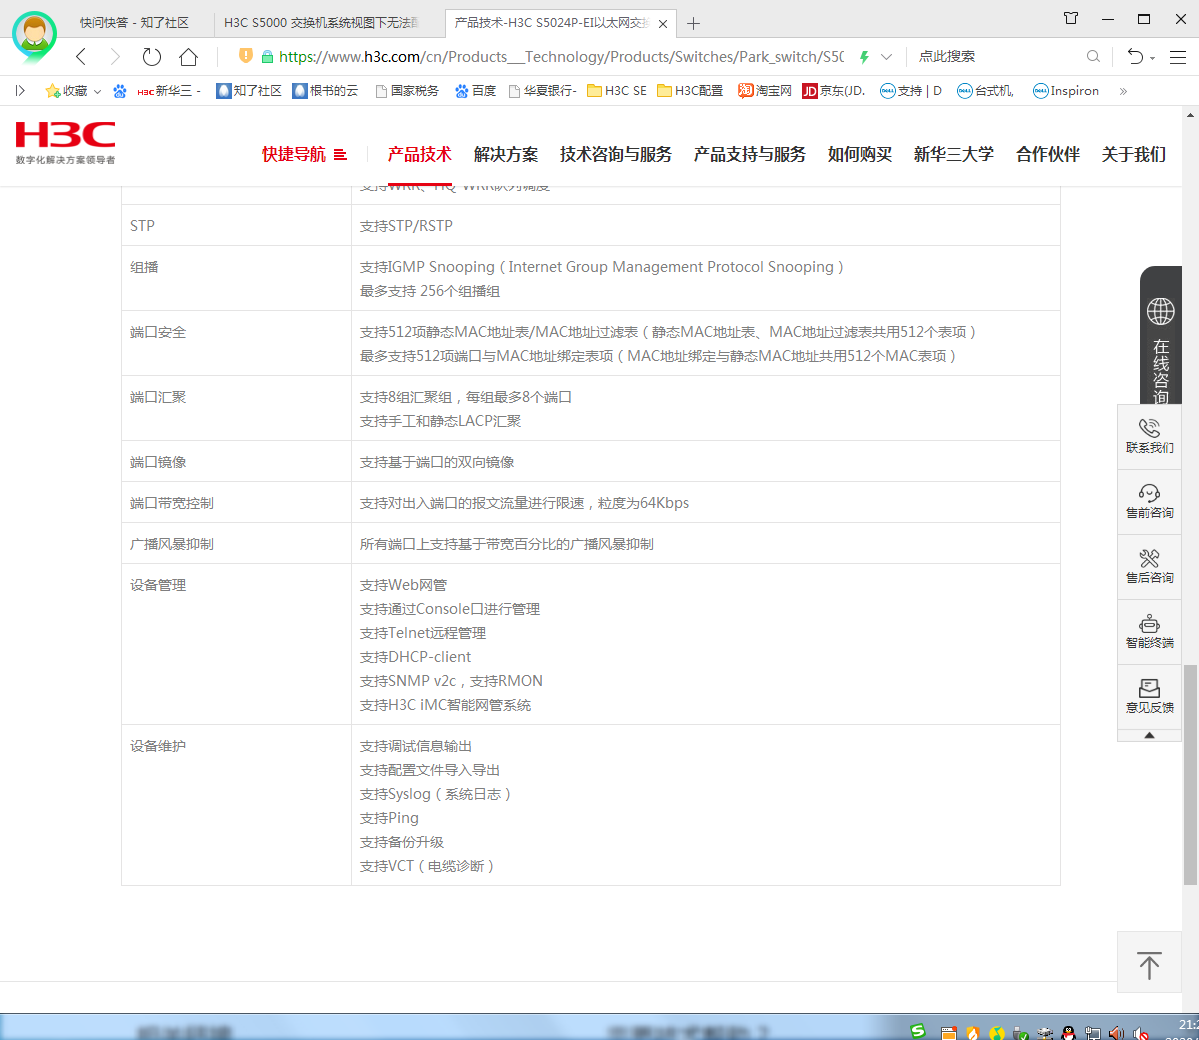Open the H3C SE bookmark folder
Viewport: 1199px width, 1040px height.
(x=616, y=91)
